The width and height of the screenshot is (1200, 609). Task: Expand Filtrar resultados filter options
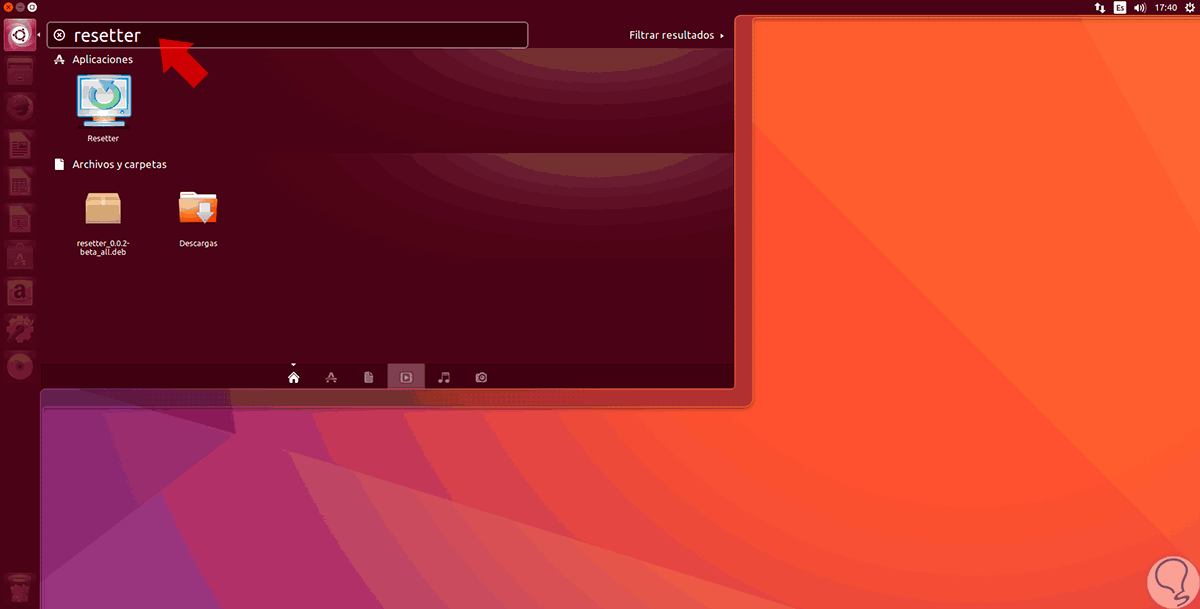pos(676,35)
